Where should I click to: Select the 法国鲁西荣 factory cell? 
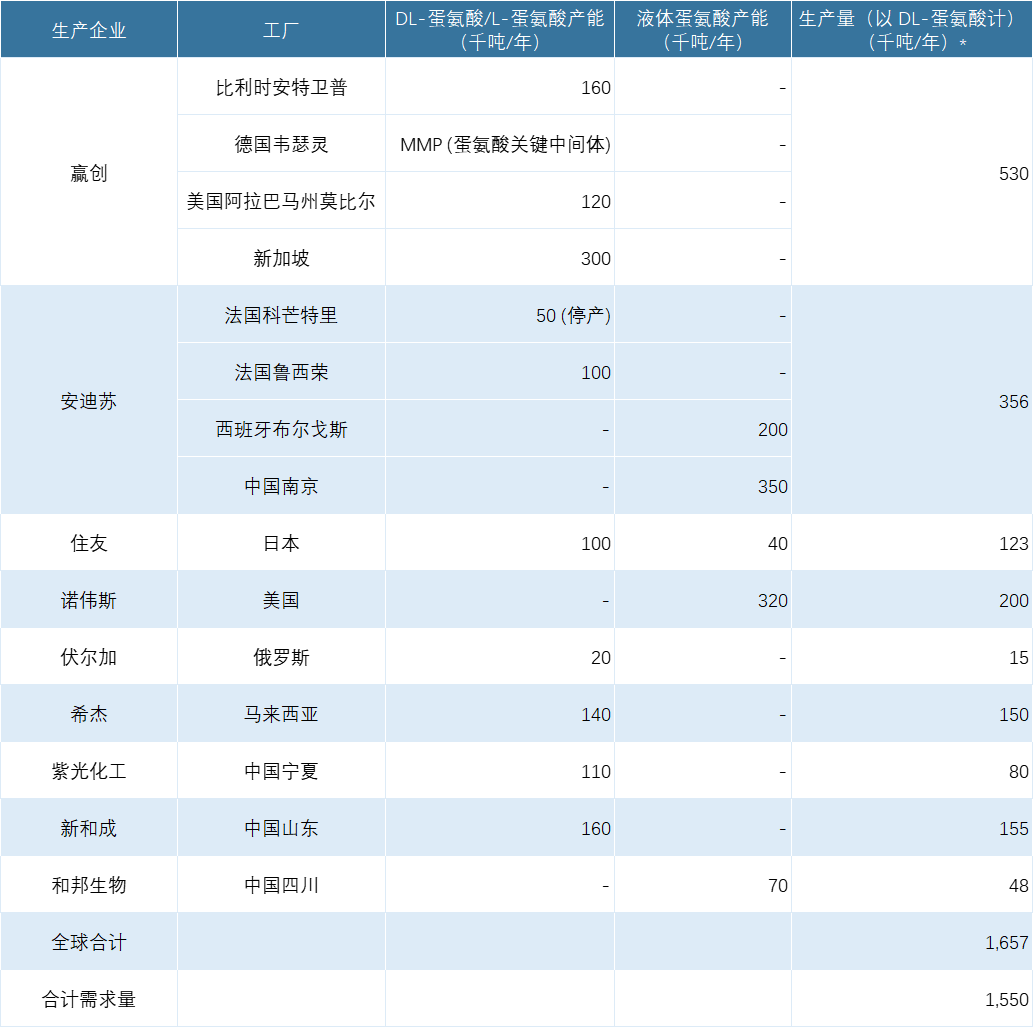click(281, 372)
